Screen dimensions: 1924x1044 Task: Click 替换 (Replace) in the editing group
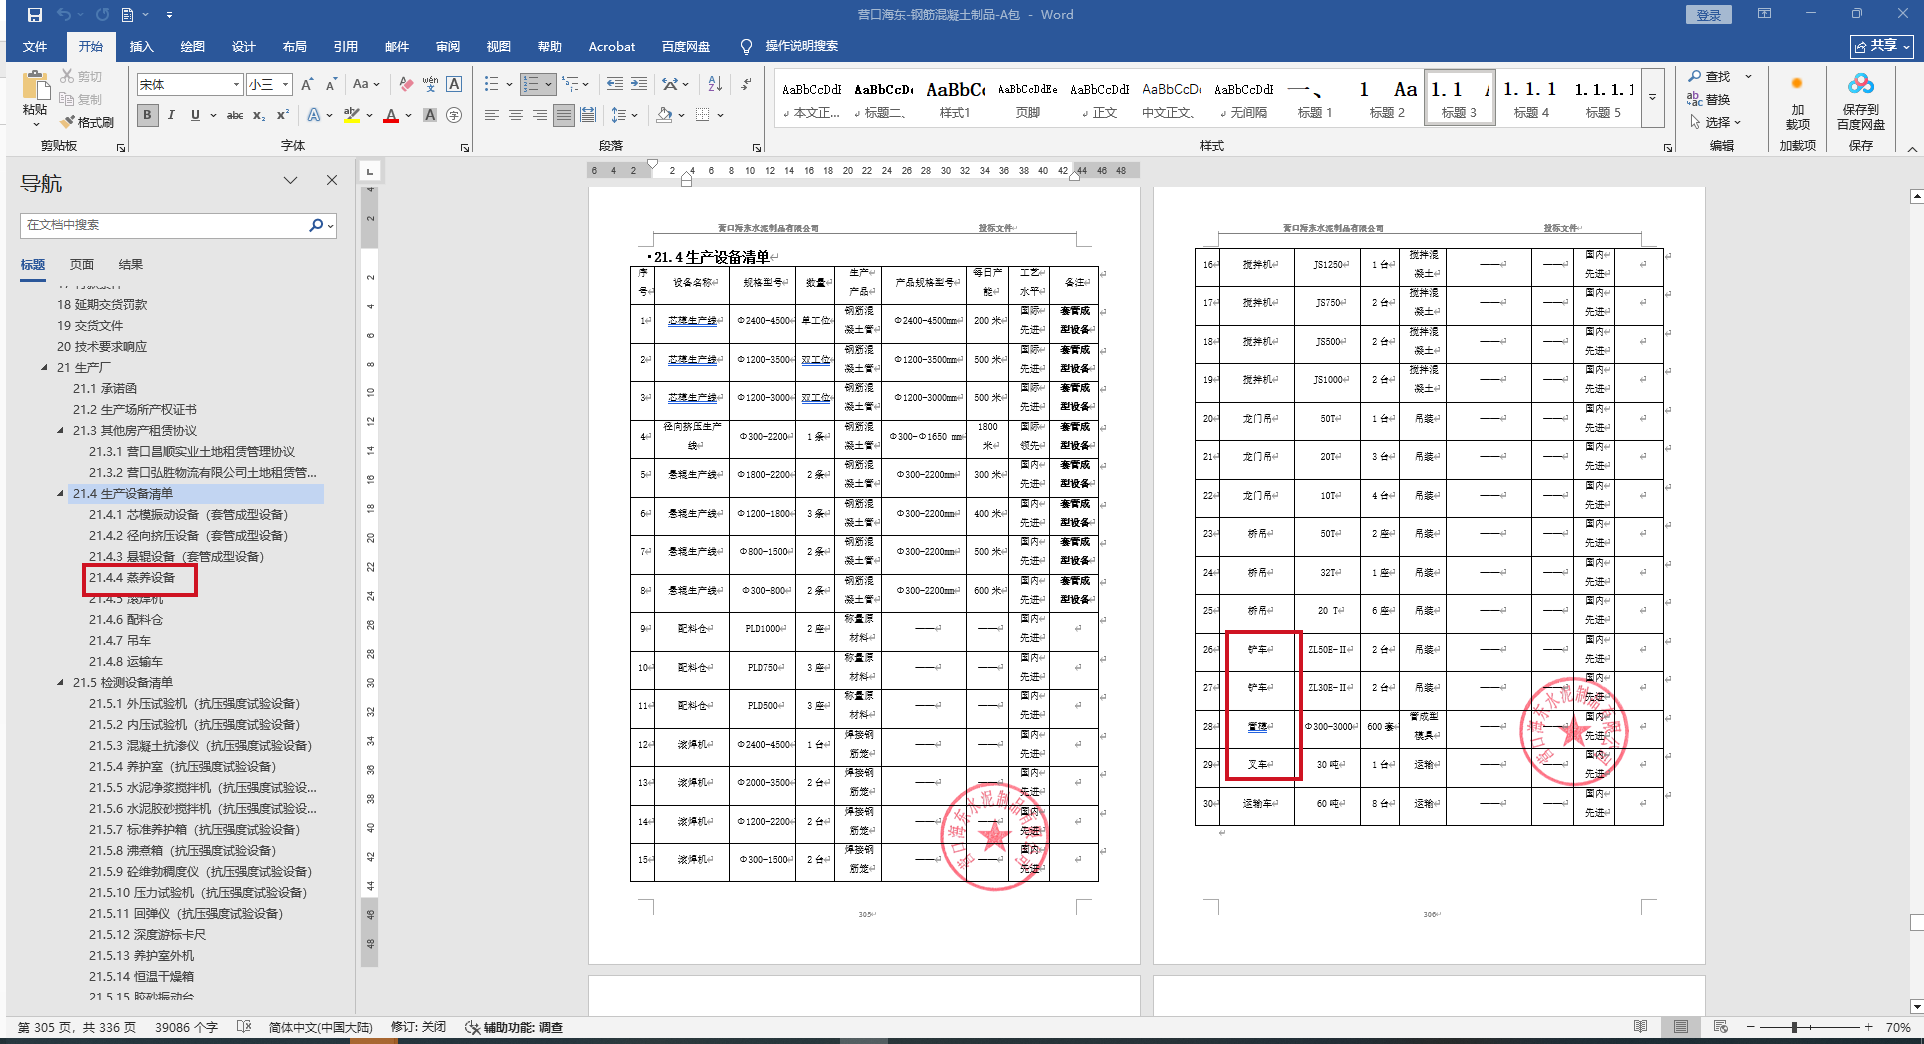pyautogui.click(x=1709, y=99)
